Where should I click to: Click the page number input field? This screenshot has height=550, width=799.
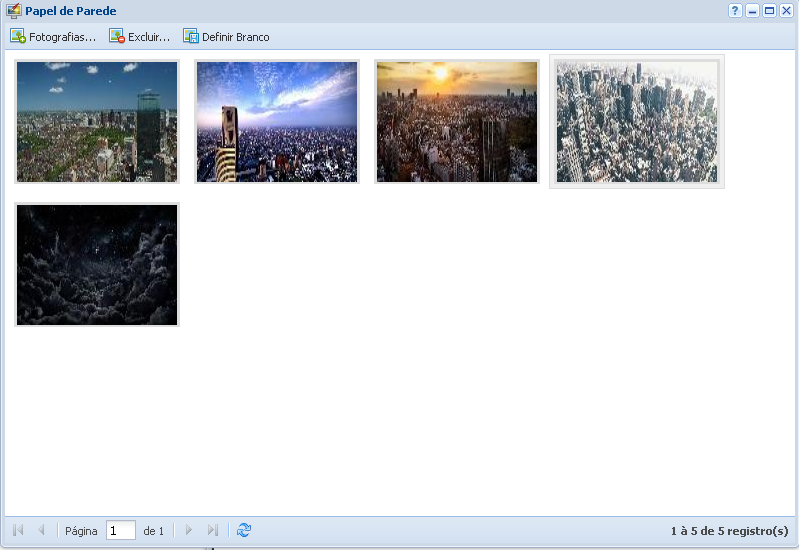pyautogui.click(x=120, y=530)
